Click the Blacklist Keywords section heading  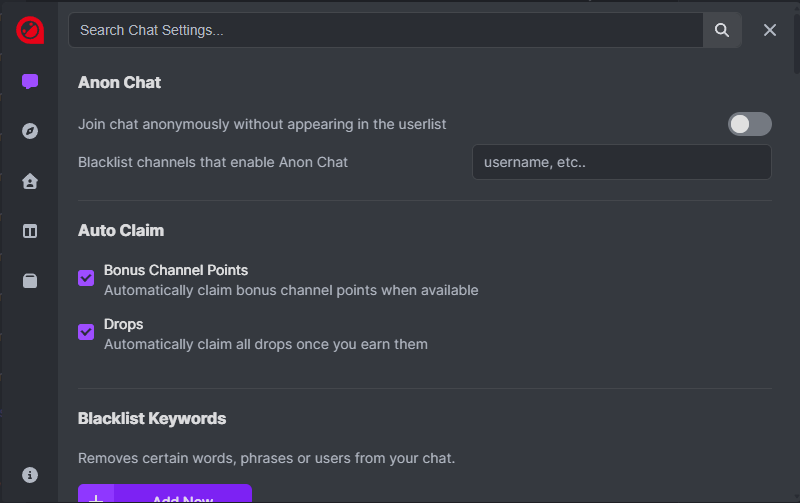(x=152, y=418)
